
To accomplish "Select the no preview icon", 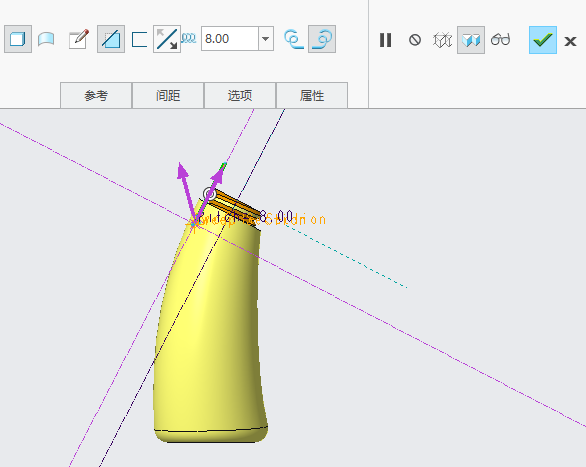I will [415, 40].
